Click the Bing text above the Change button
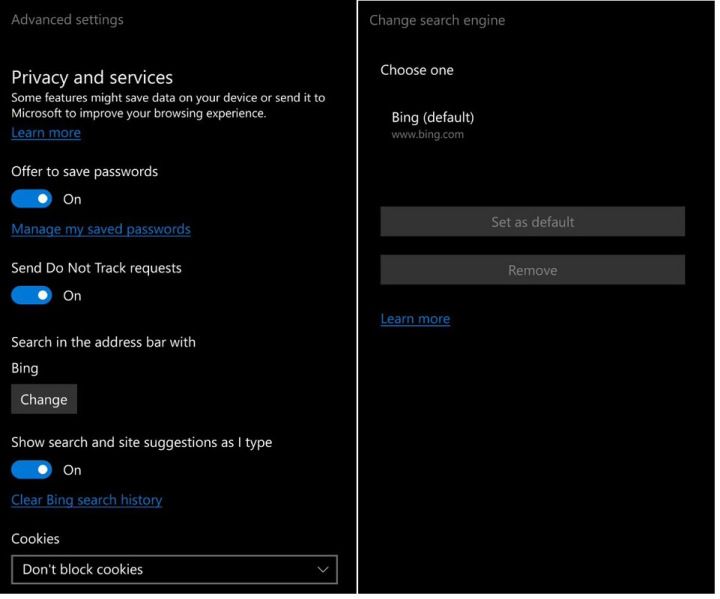The image size is (720, 599). coord(25,368)
